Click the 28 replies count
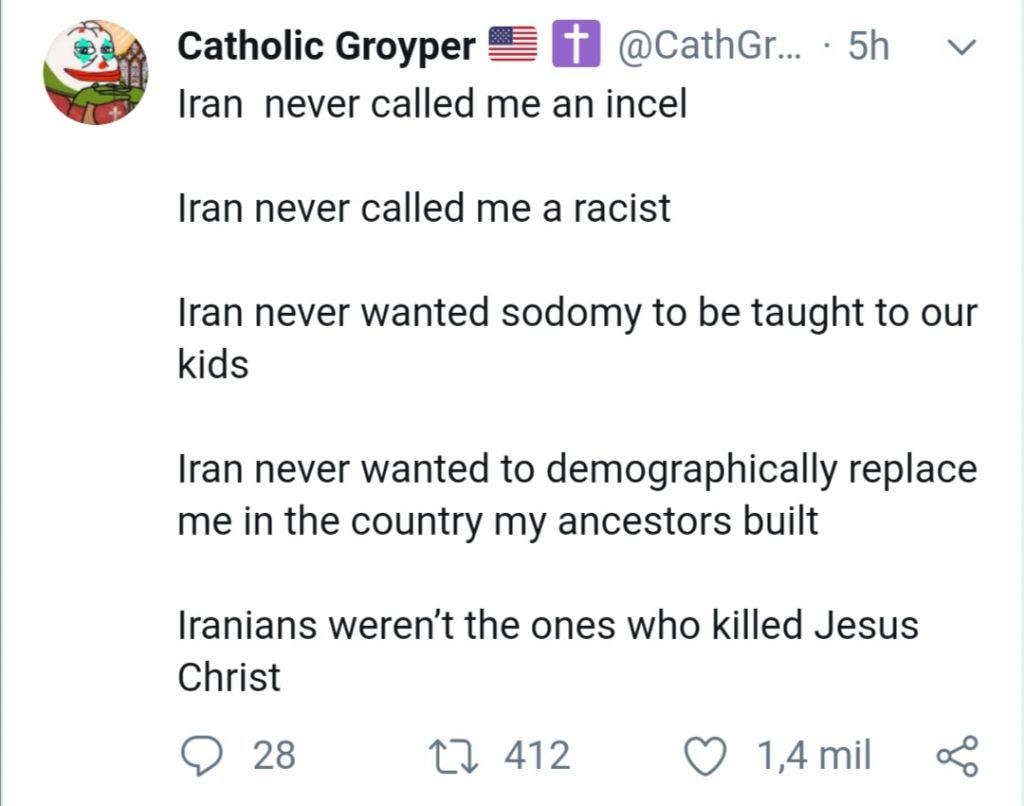 pyautogui.click(x=274, y=756)
